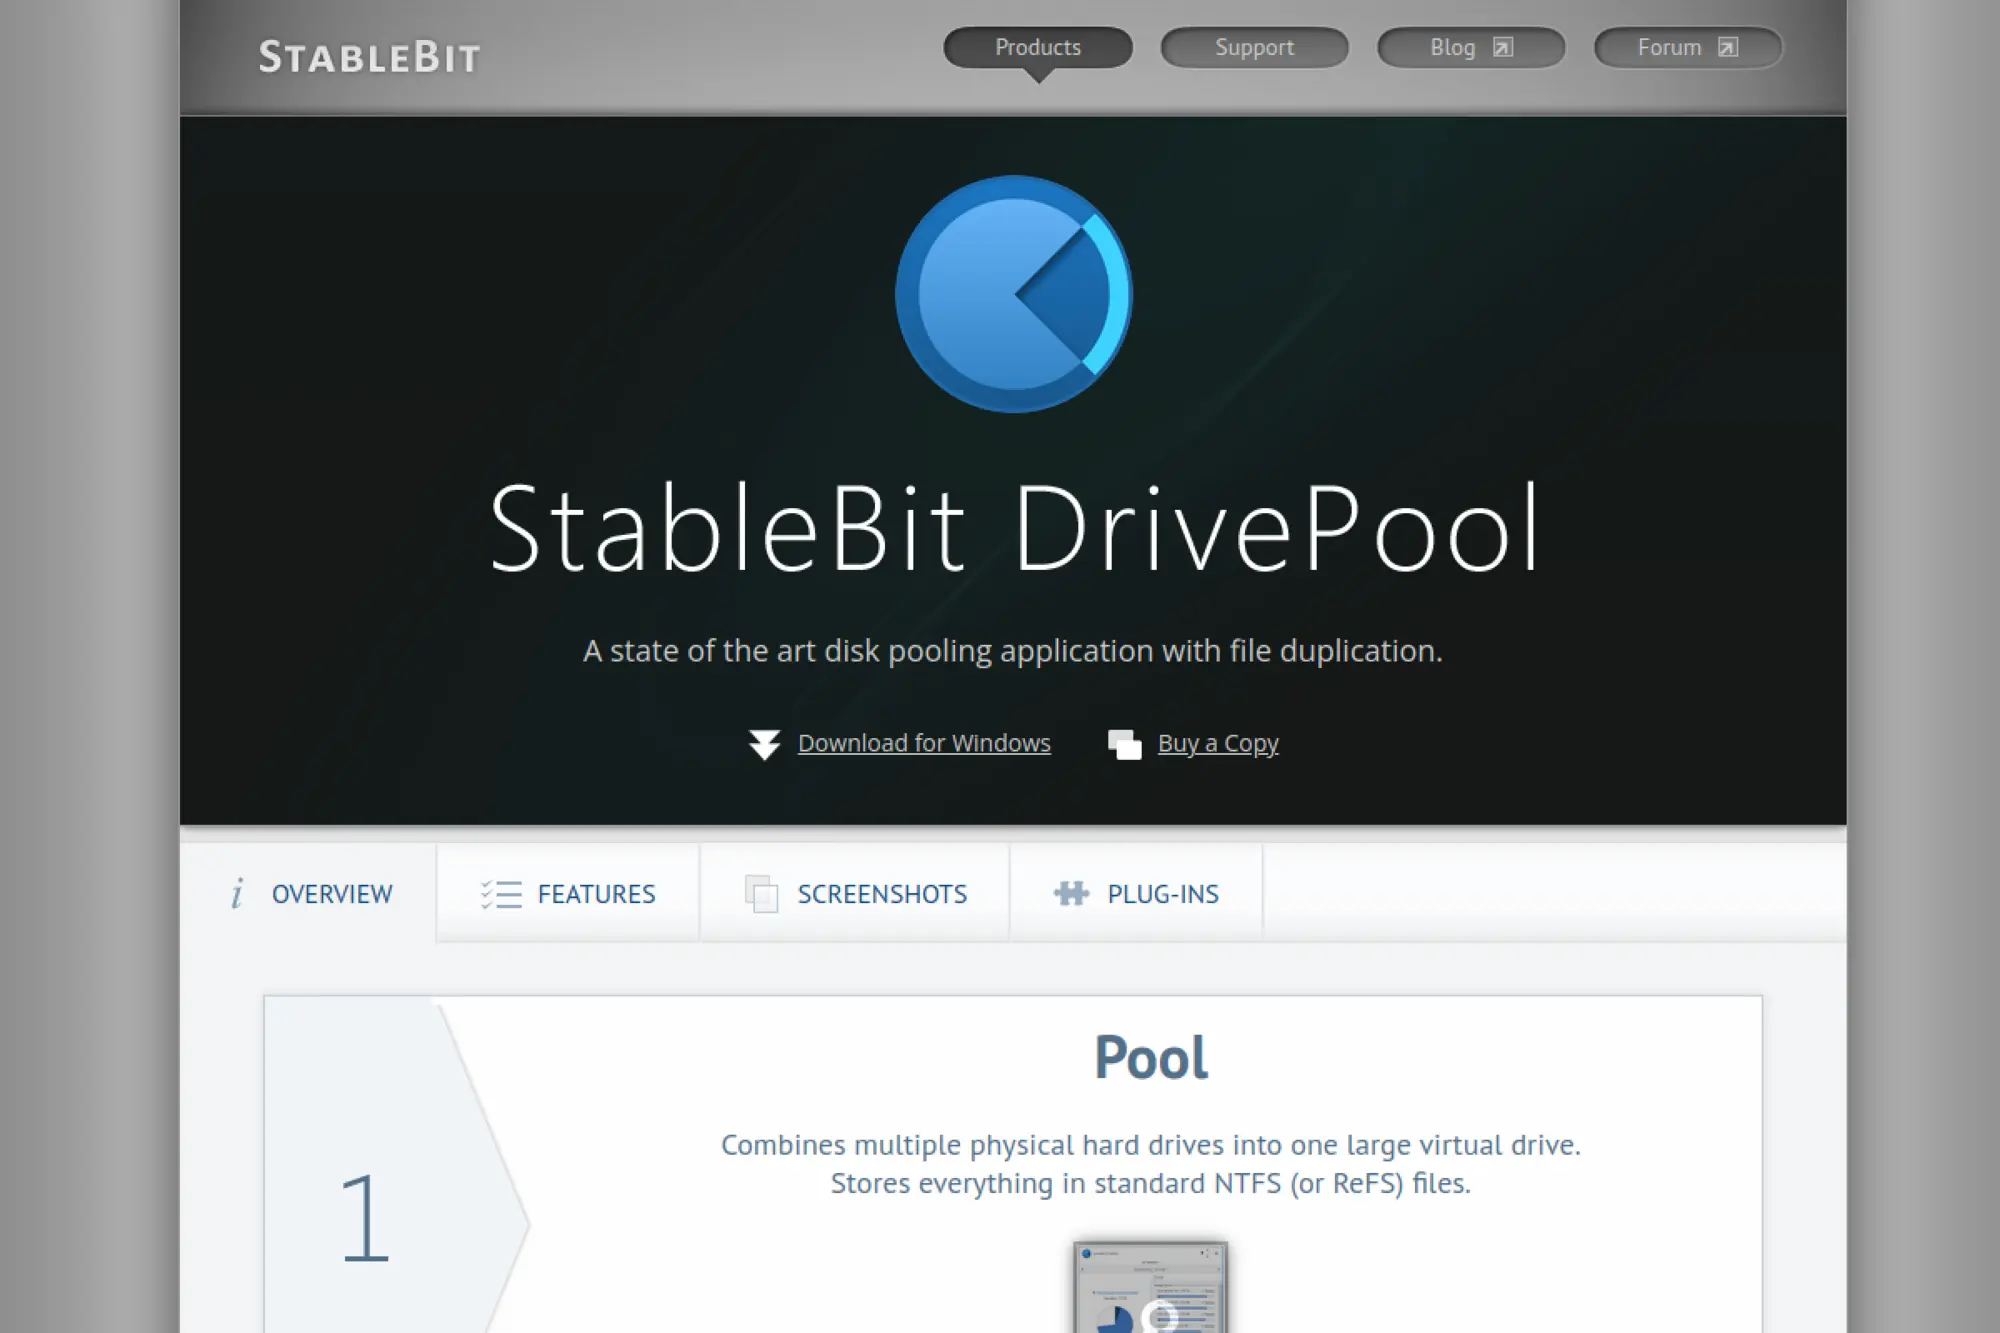Switch to the Screenshots tab
Viewport: 2000px width, 1333px height.
(x=881, y=893)
